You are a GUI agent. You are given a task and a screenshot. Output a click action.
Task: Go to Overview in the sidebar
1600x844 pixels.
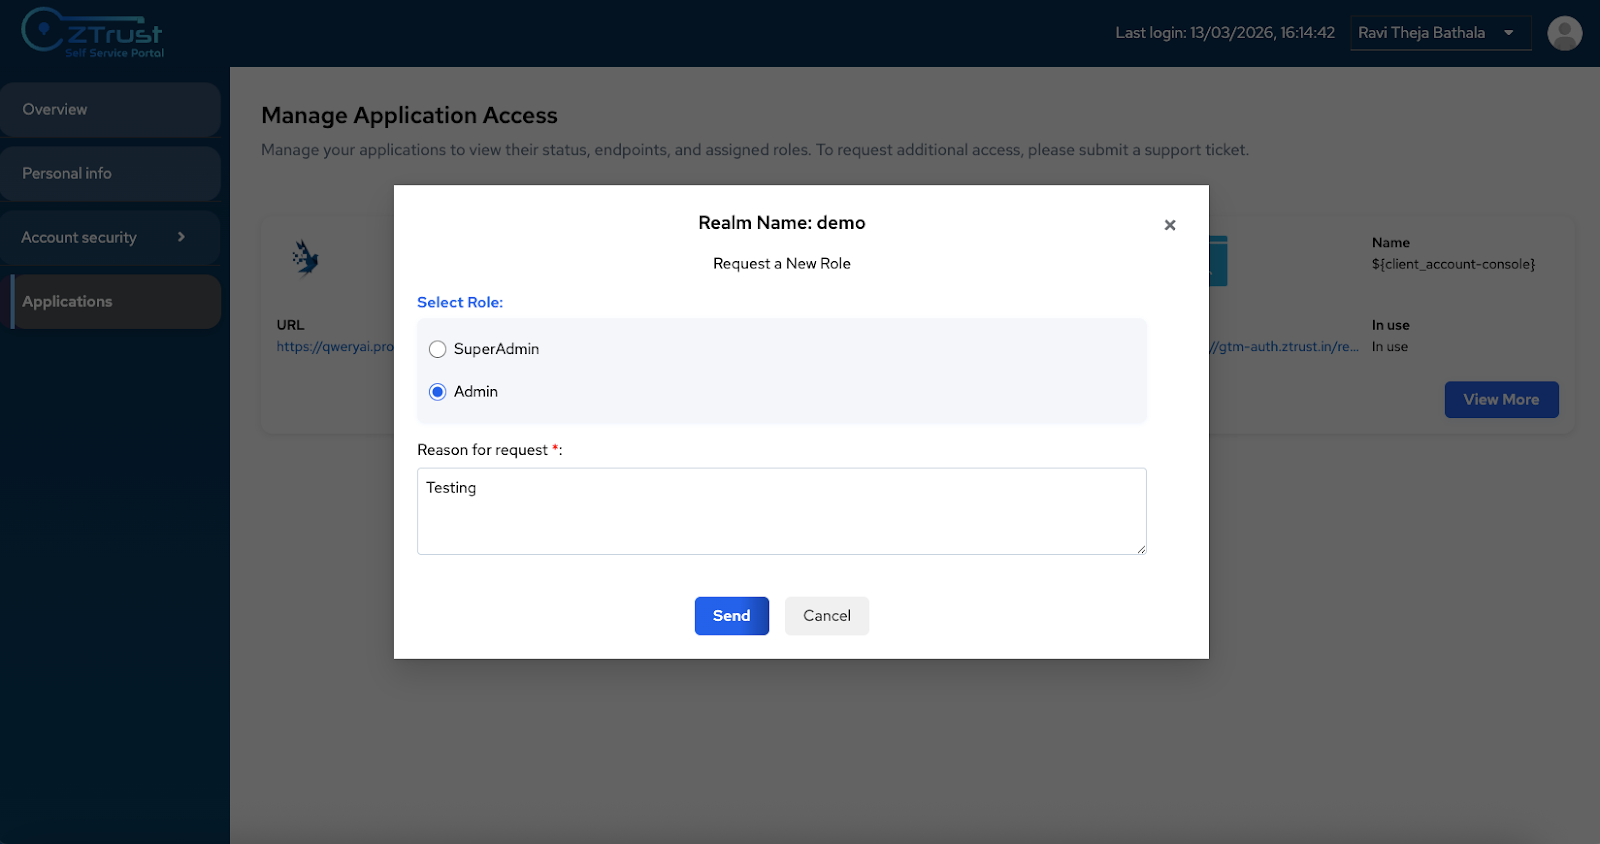110,110
